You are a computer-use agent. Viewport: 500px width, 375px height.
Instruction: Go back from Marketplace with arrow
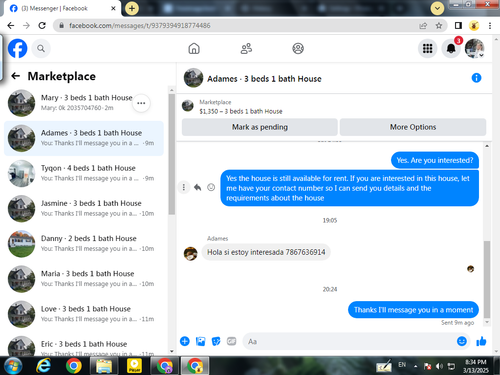(x=15, y=76)
